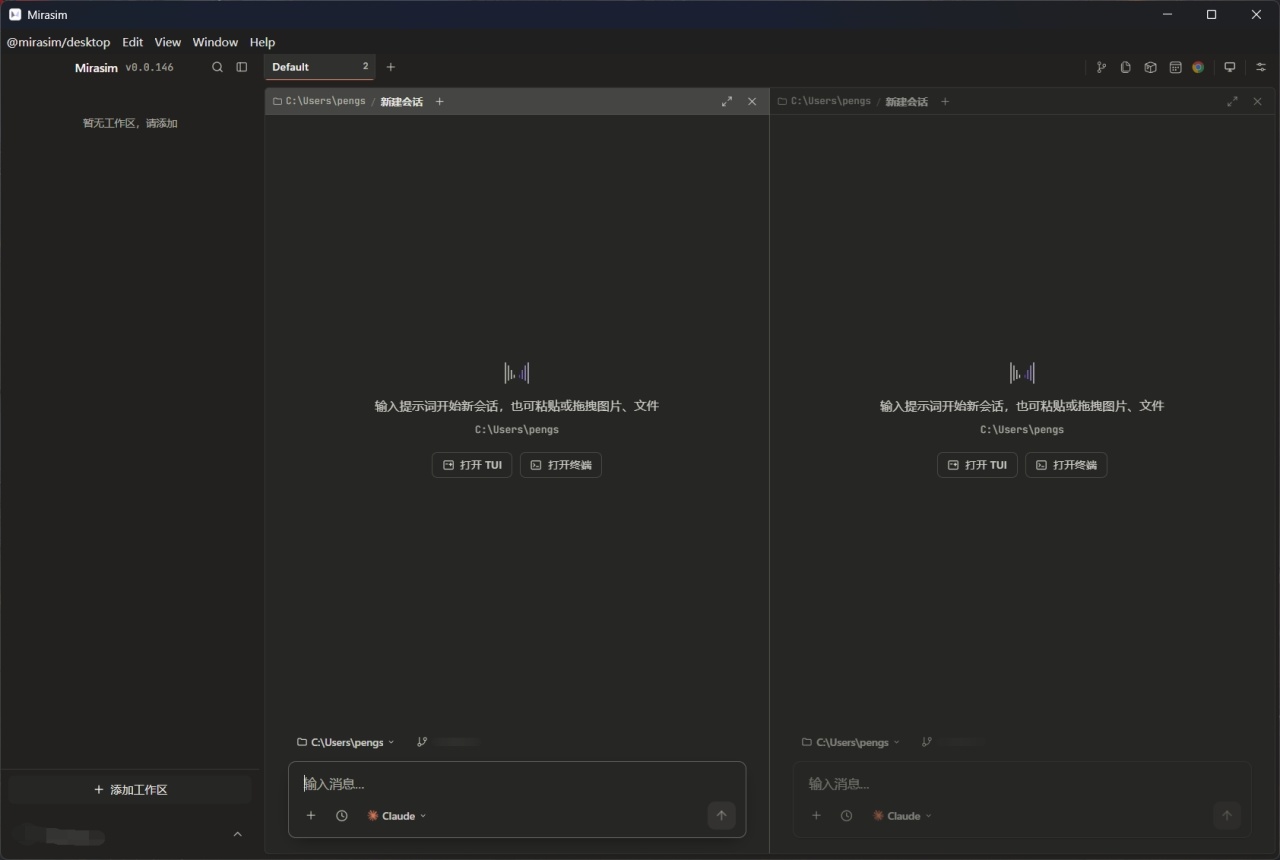Click the attachment plus icon in right message box
This screenshot has height=860, width=1280.
pyautogui.click(x=816, y=816)
